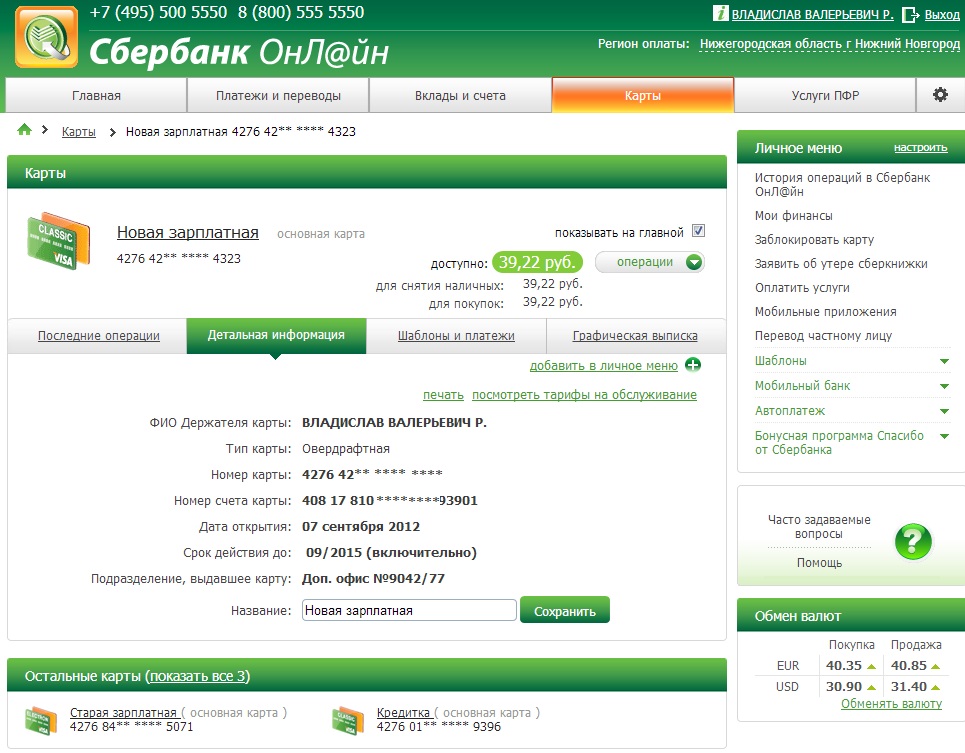Open the ВЛАДИСЛАВ ВАЛЕРЬЕВИЧ Р. profile link
The width and height of the screenshot is (965, 753).
[812, 15]
